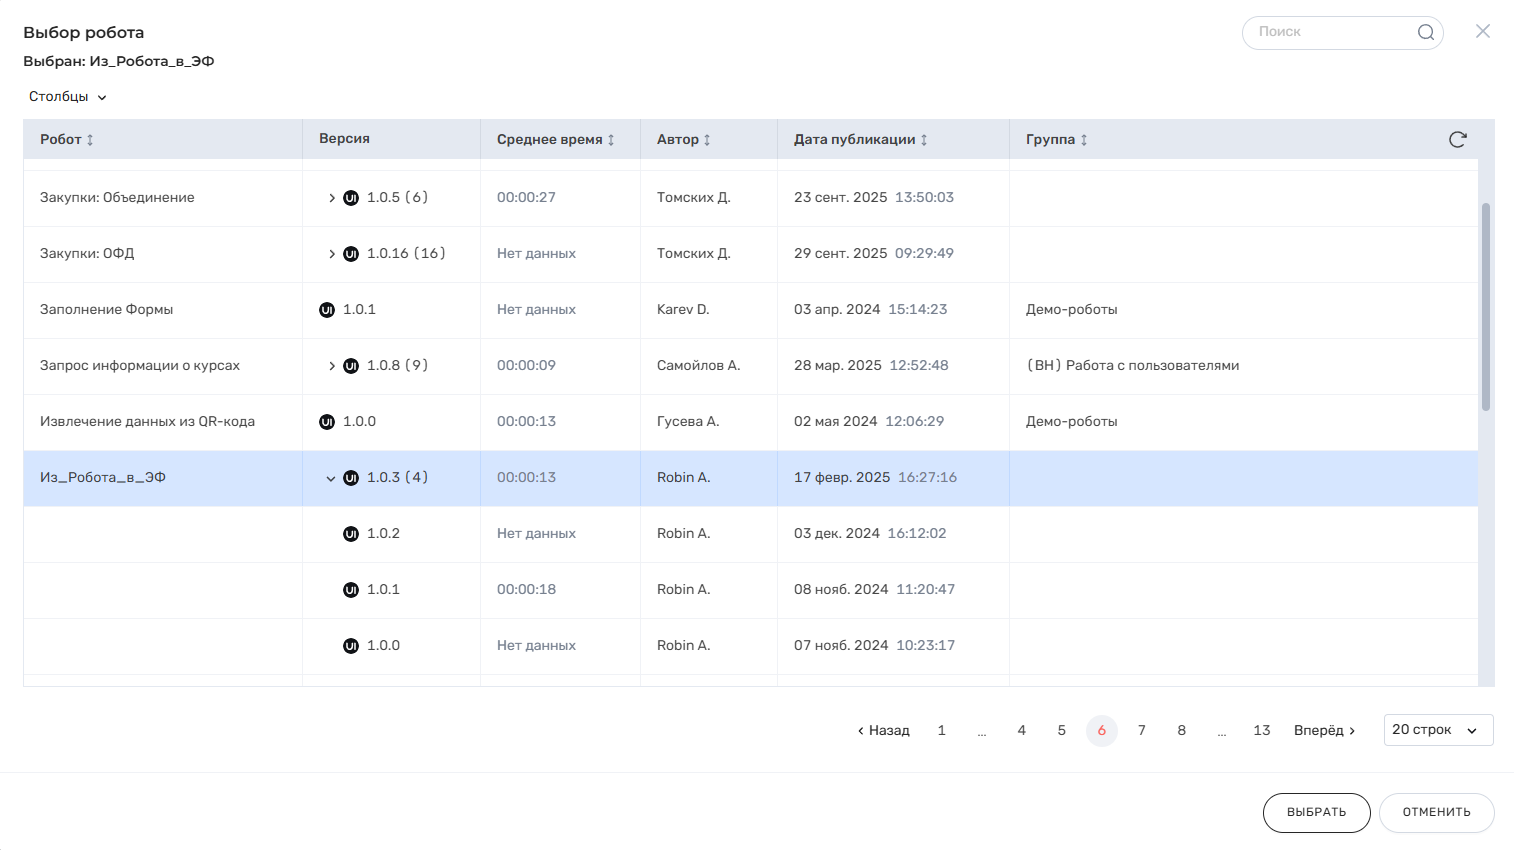This screenshot has width=1514, height=850.
Task: Click the vertical scrollbar of the table
Action: pyautogui.click(x=1486, y=306)
